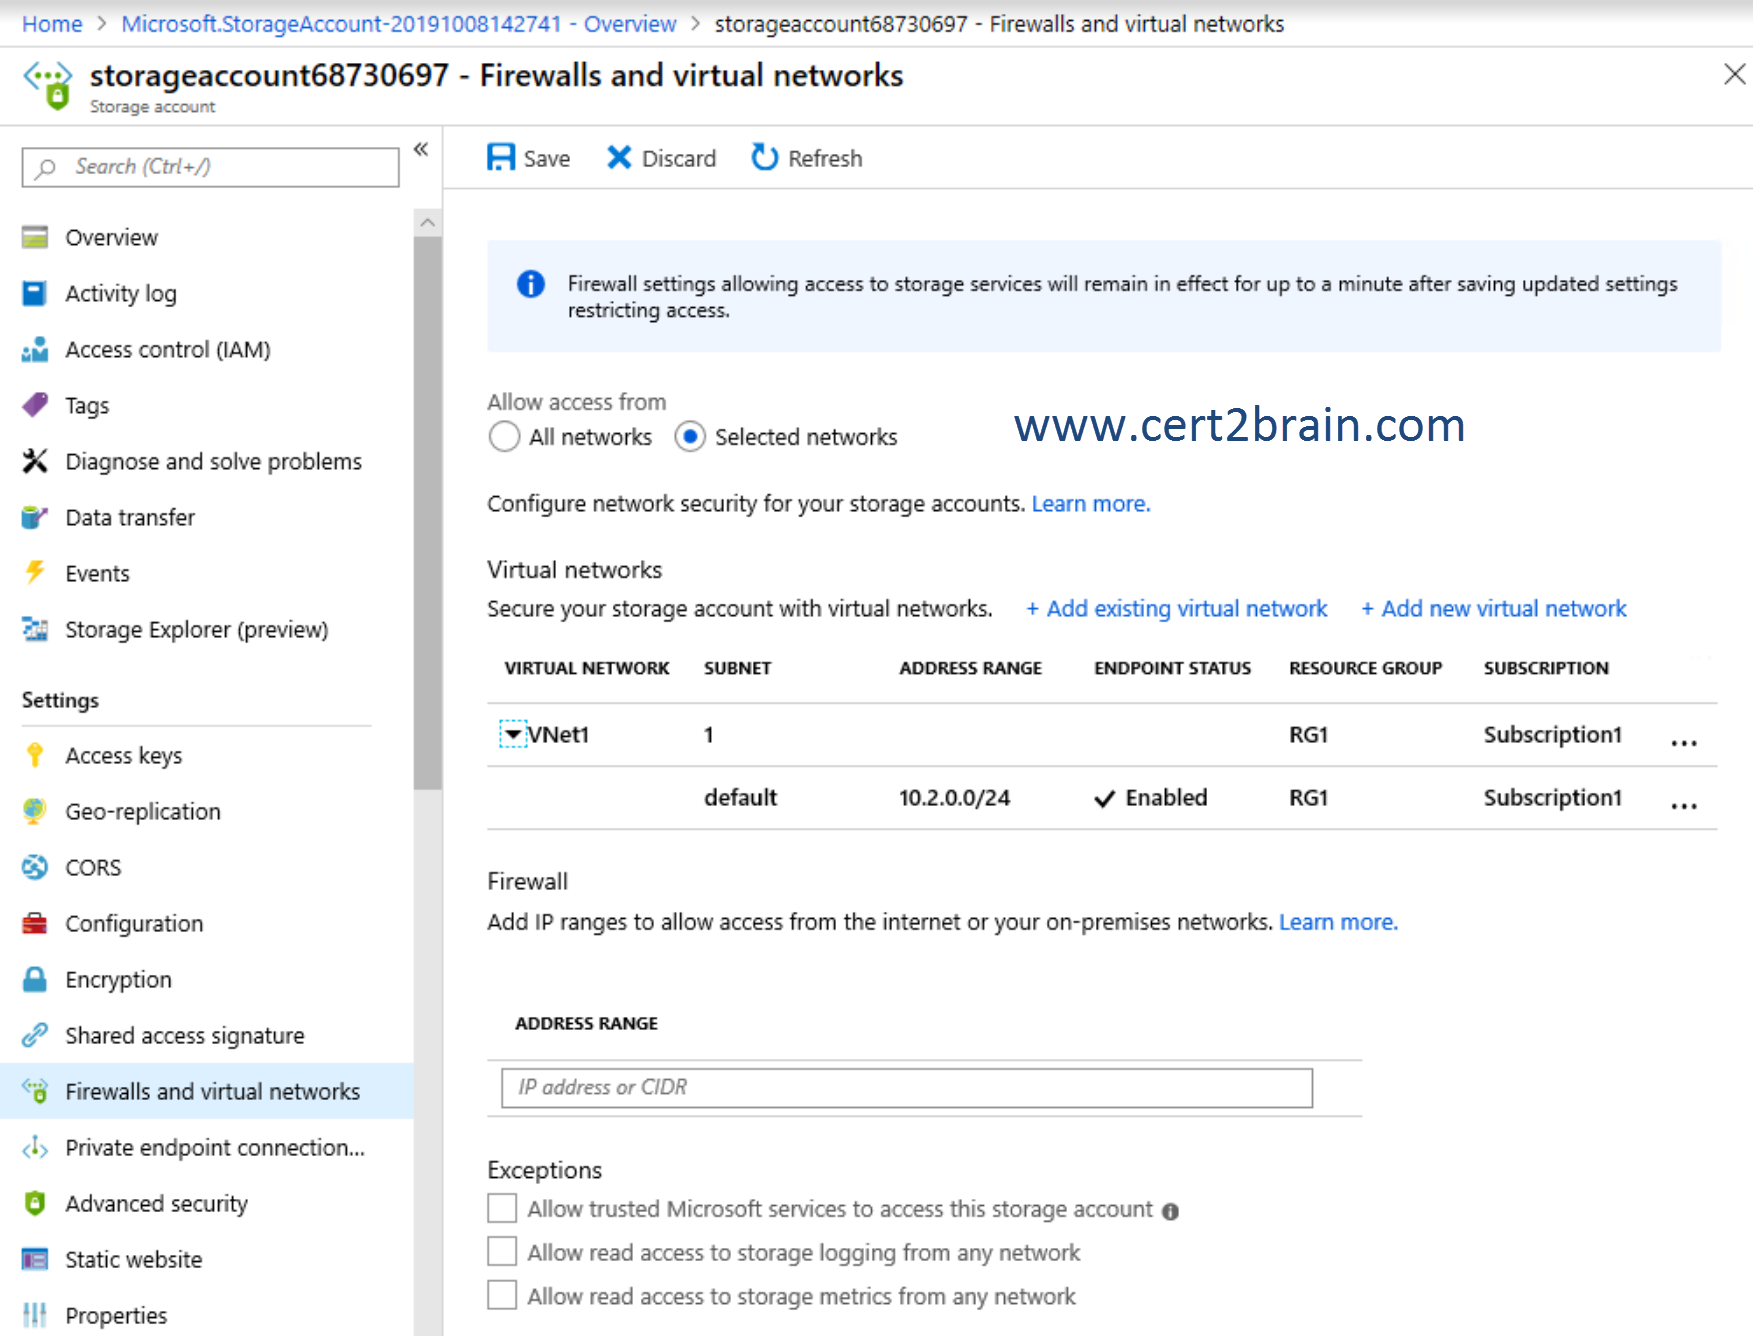Image resolution: width=1753 pixels, height=1336 pixels.
Task: Select the All networks radio button
Action: tap(504, 437)
